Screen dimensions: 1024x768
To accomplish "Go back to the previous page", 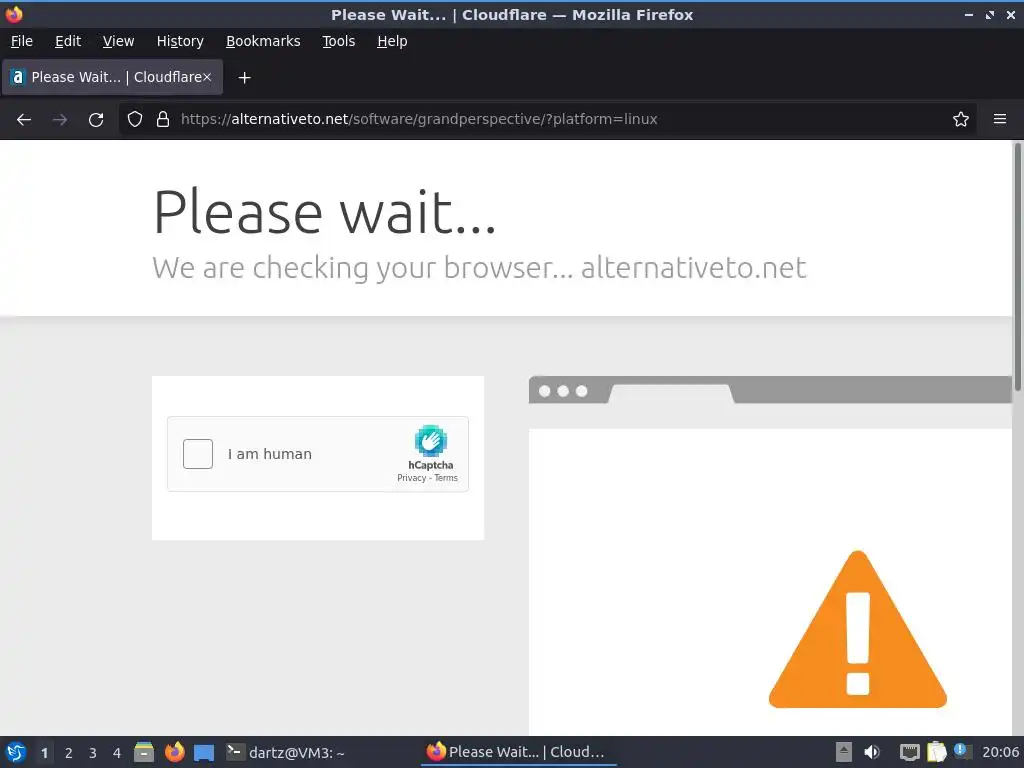I will point(24,120).
